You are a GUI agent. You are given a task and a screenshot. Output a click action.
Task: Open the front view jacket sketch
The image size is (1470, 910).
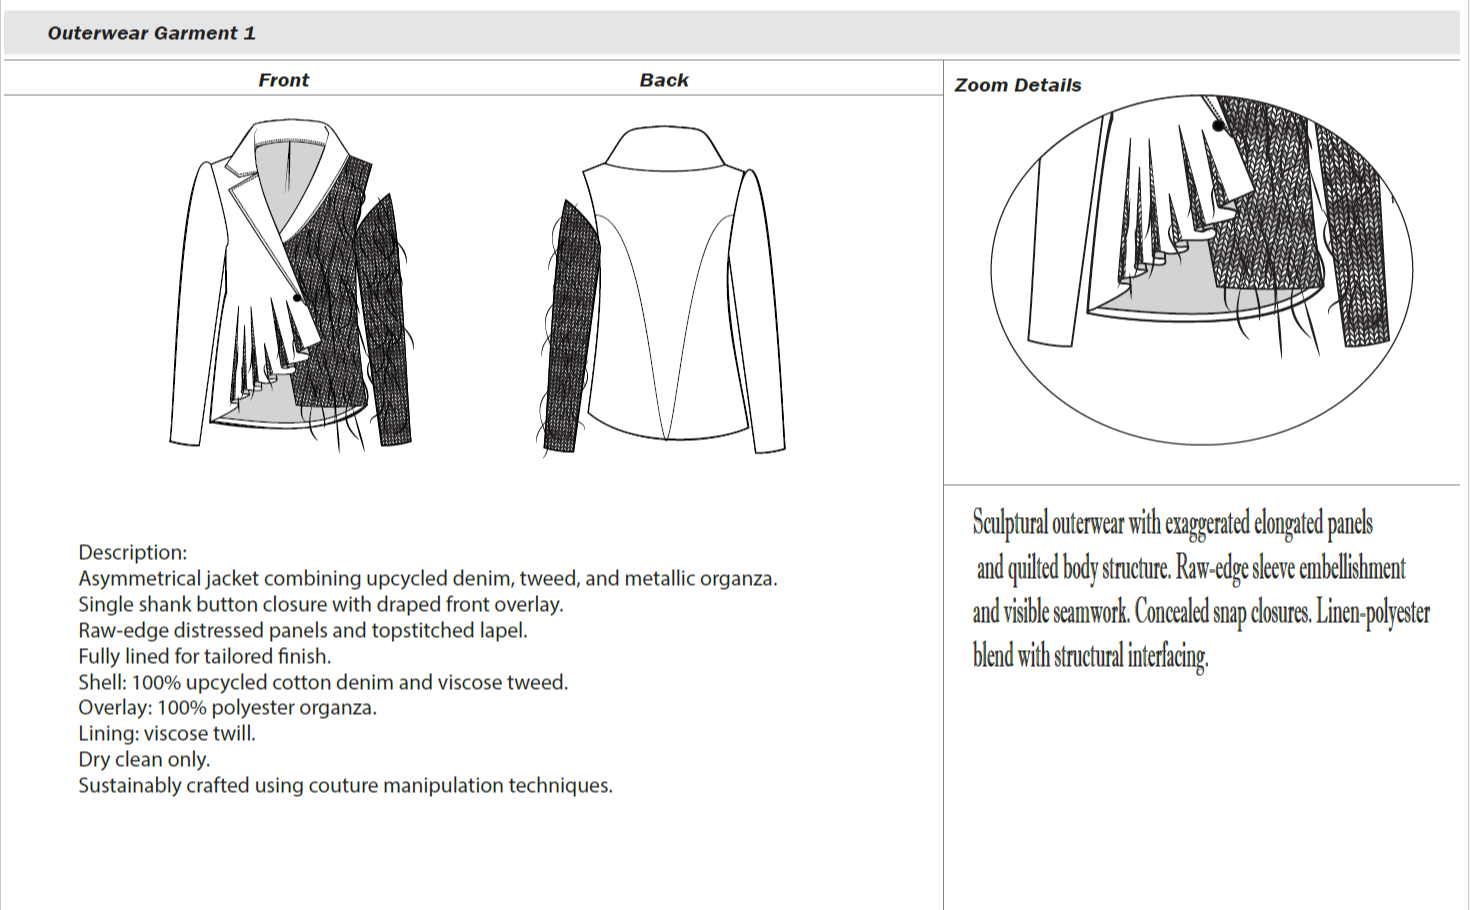tap(290, 285)
